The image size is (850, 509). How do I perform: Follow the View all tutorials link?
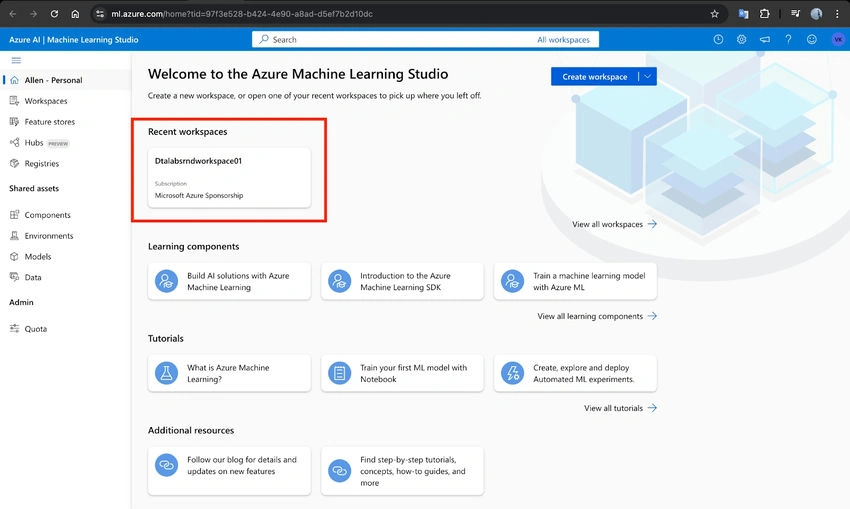coord(620,408)
